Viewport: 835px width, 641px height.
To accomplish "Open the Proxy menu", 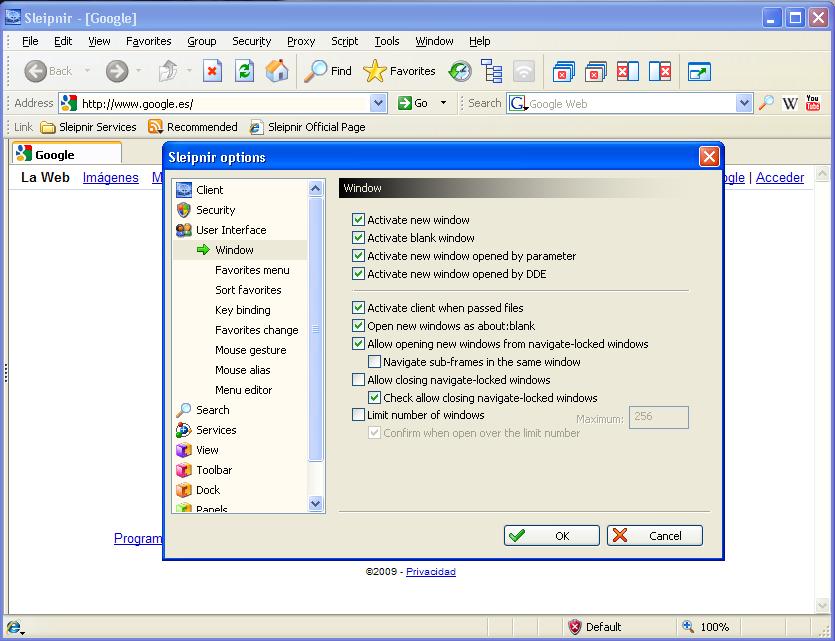I will click(301, 41).
